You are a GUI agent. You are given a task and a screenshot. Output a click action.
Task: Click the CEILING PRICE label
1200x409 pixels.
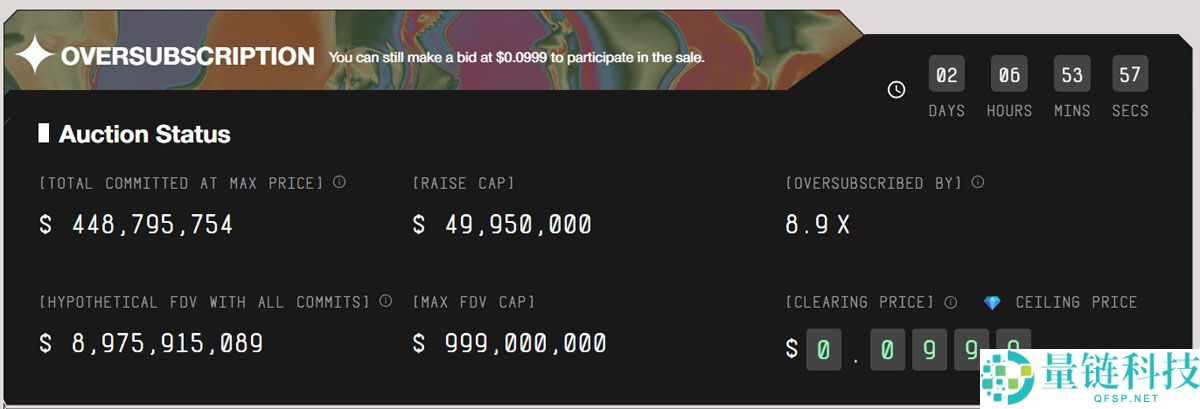[x=1076, y=302]
